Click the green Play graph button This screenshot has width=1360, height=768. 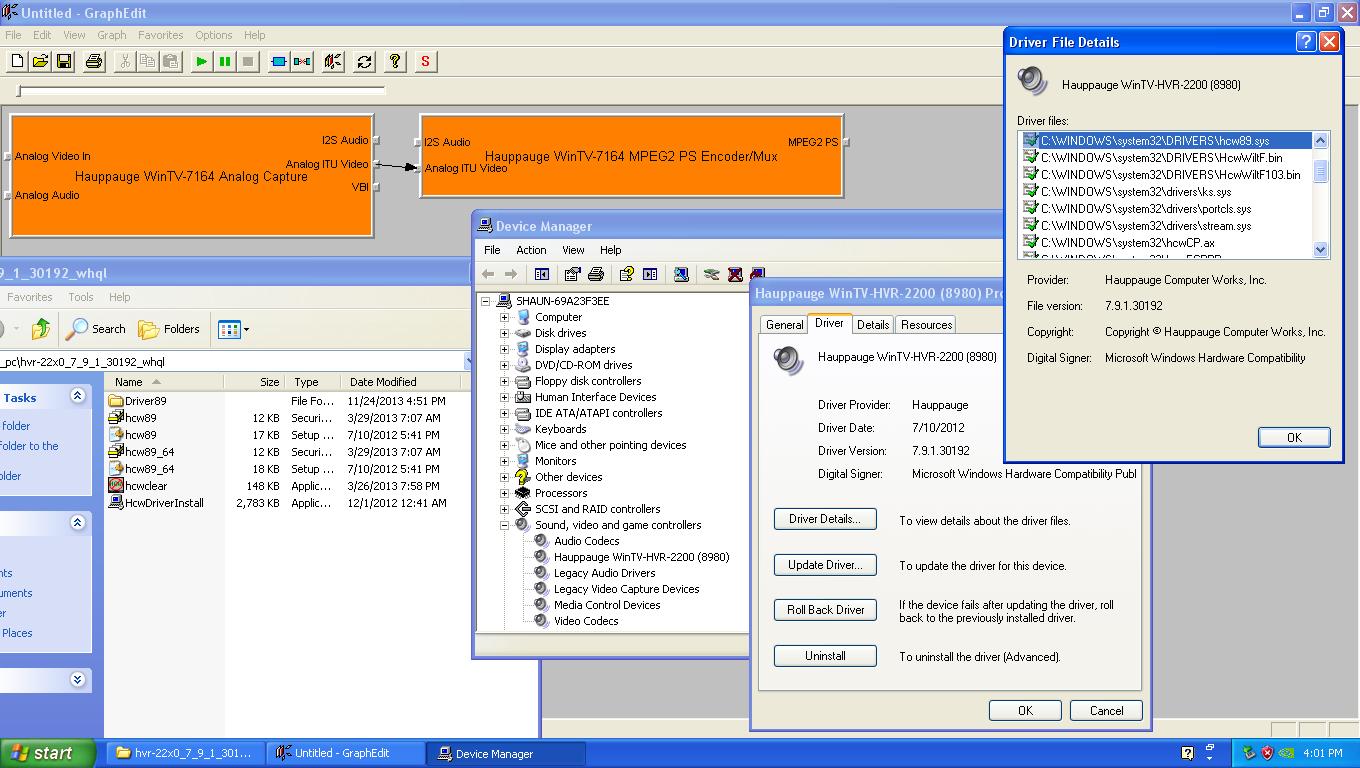click(201, 62)
